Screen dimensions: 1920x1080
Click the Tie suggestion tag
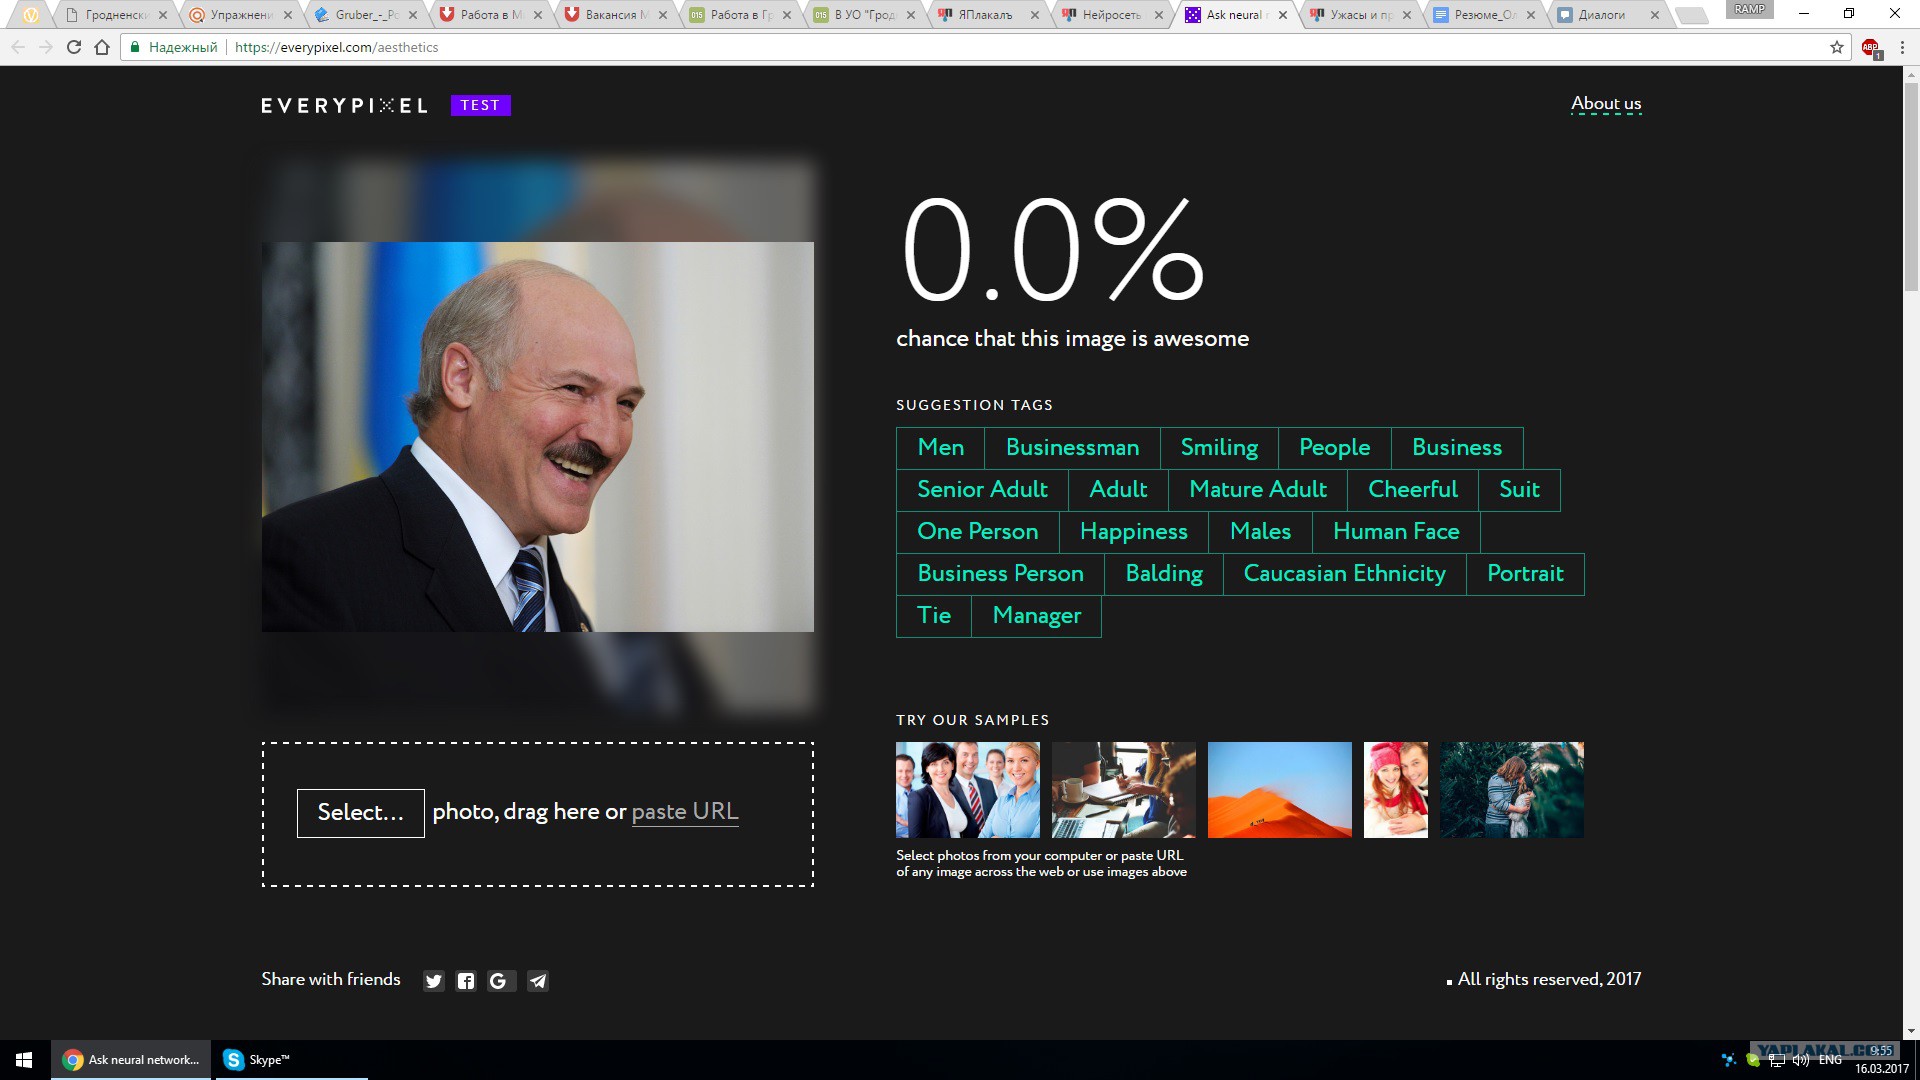click(934, 616)
